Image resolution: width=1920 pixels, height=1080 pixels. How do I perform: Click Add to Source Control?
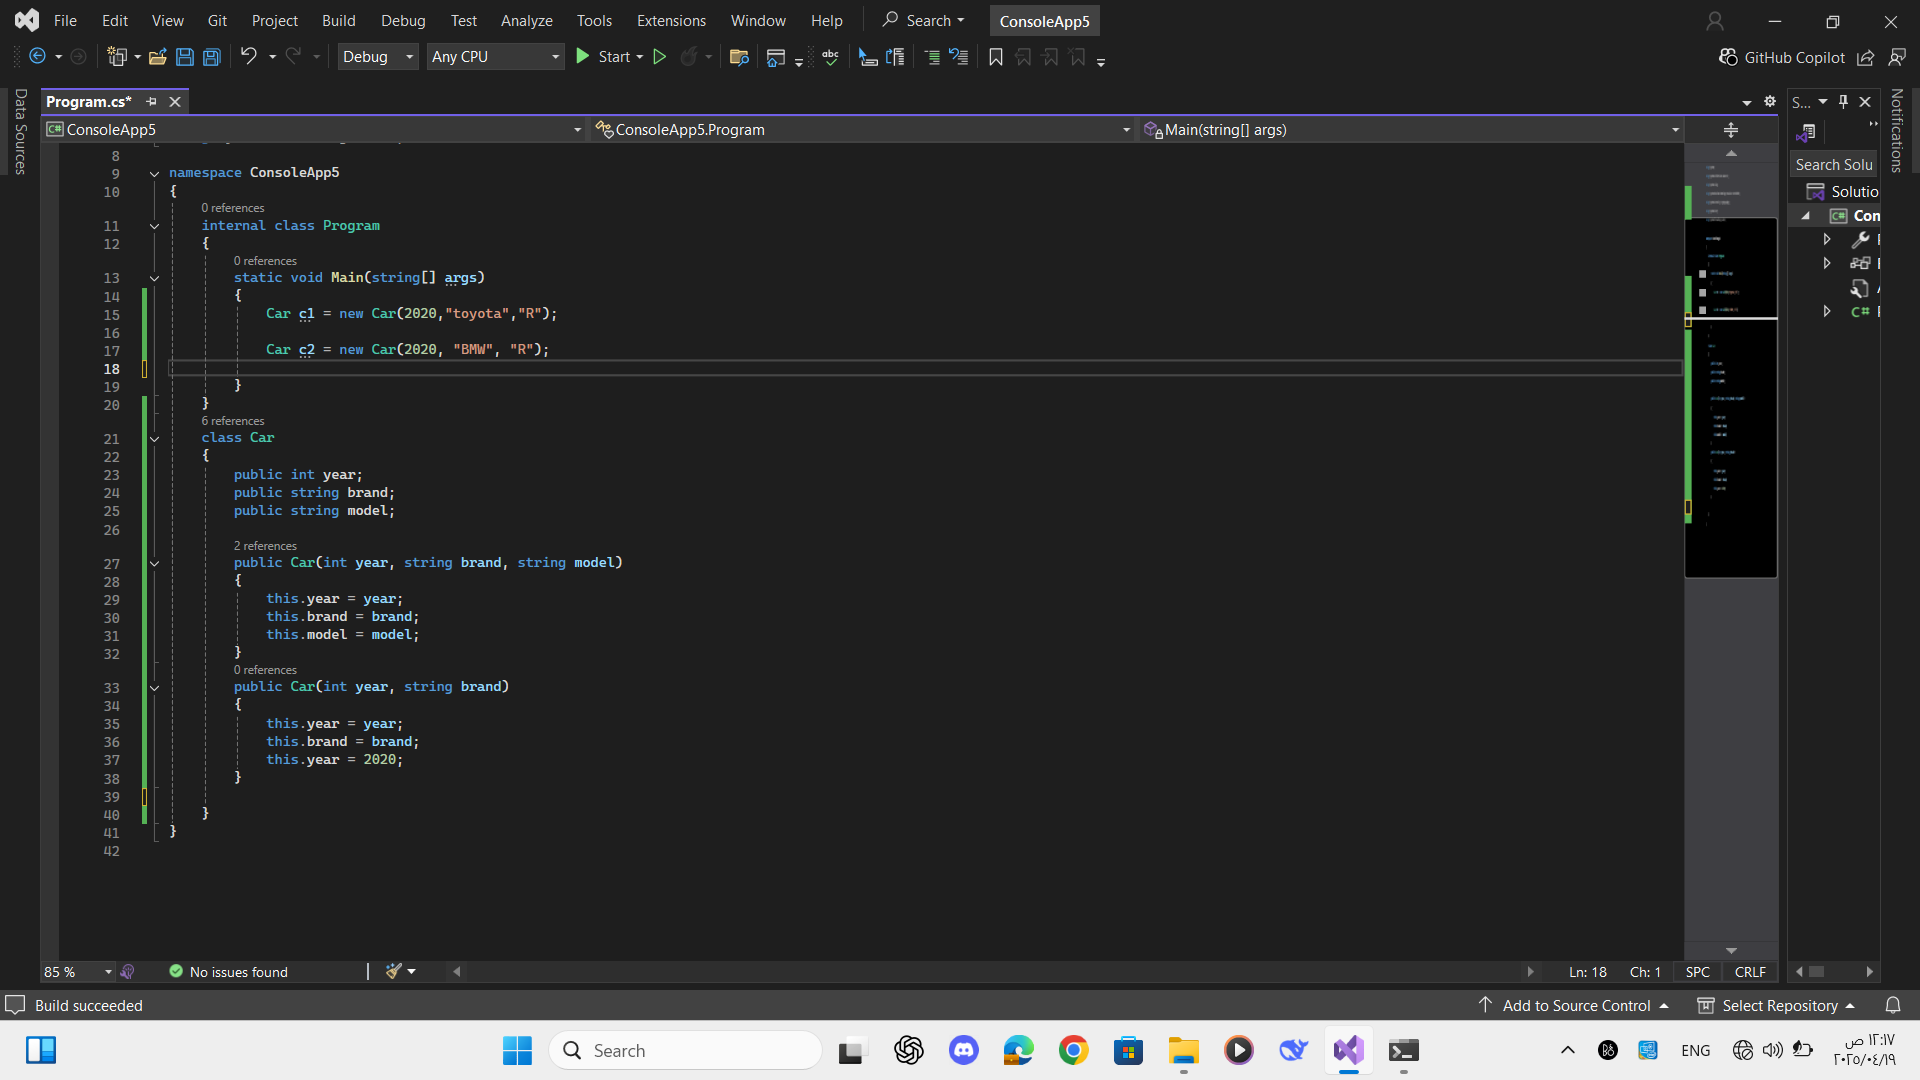(x=1574, y=1005)
